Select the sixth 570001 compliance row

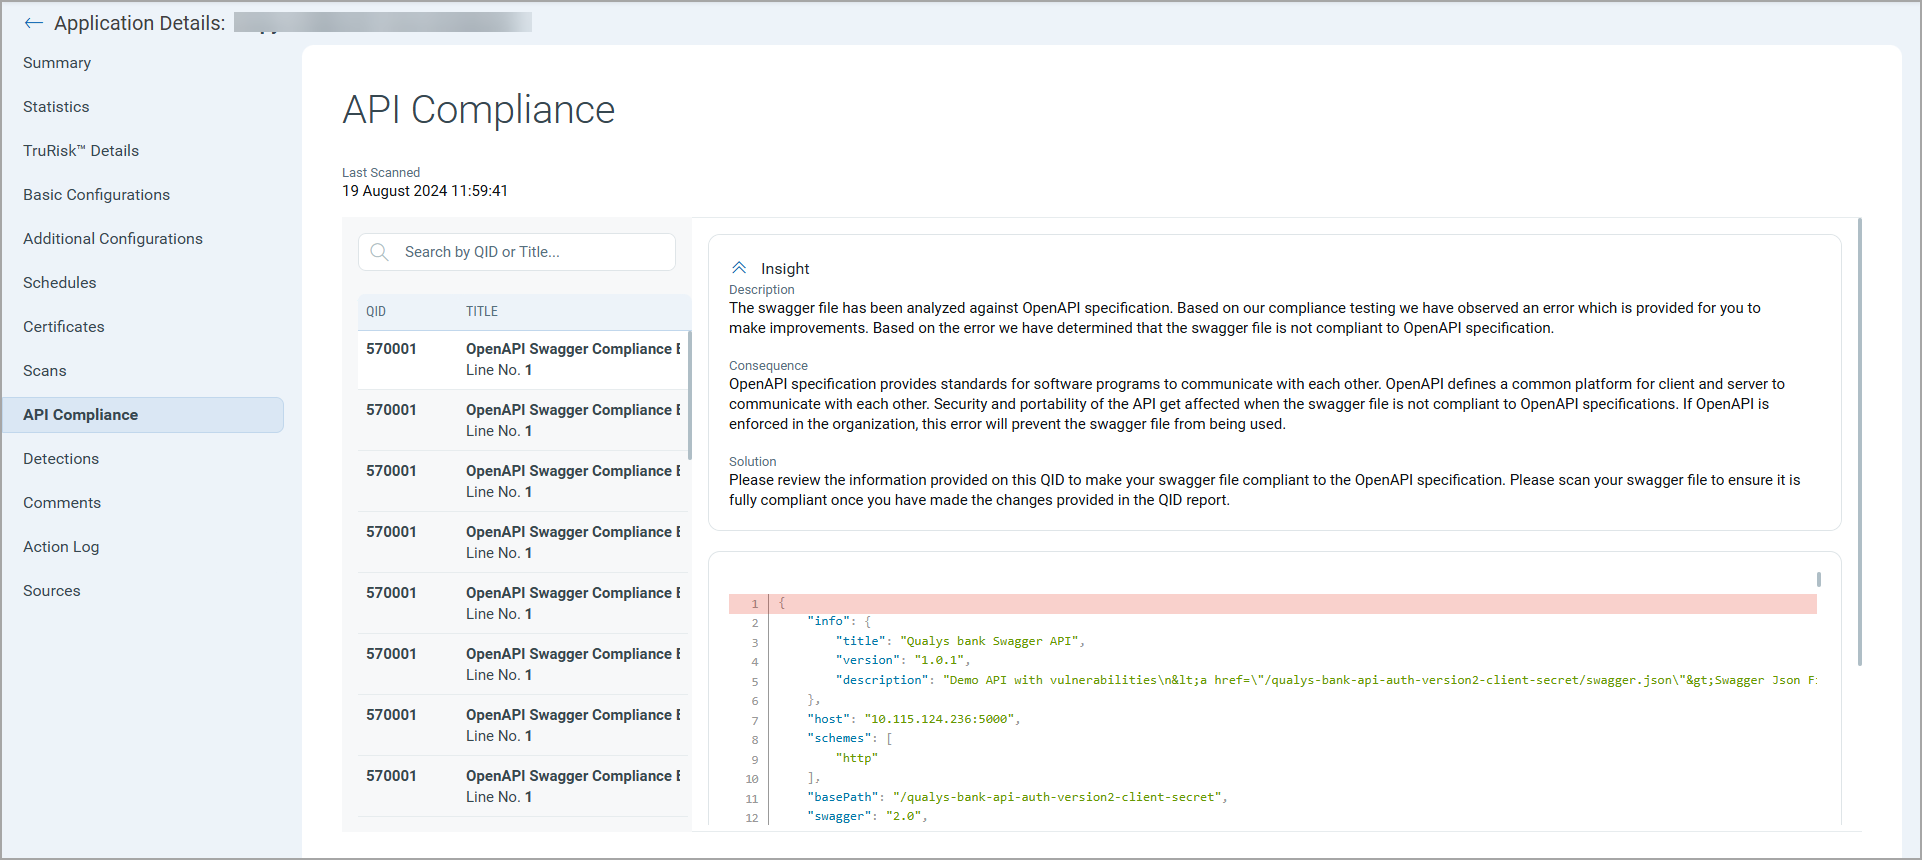click(522, 664)
